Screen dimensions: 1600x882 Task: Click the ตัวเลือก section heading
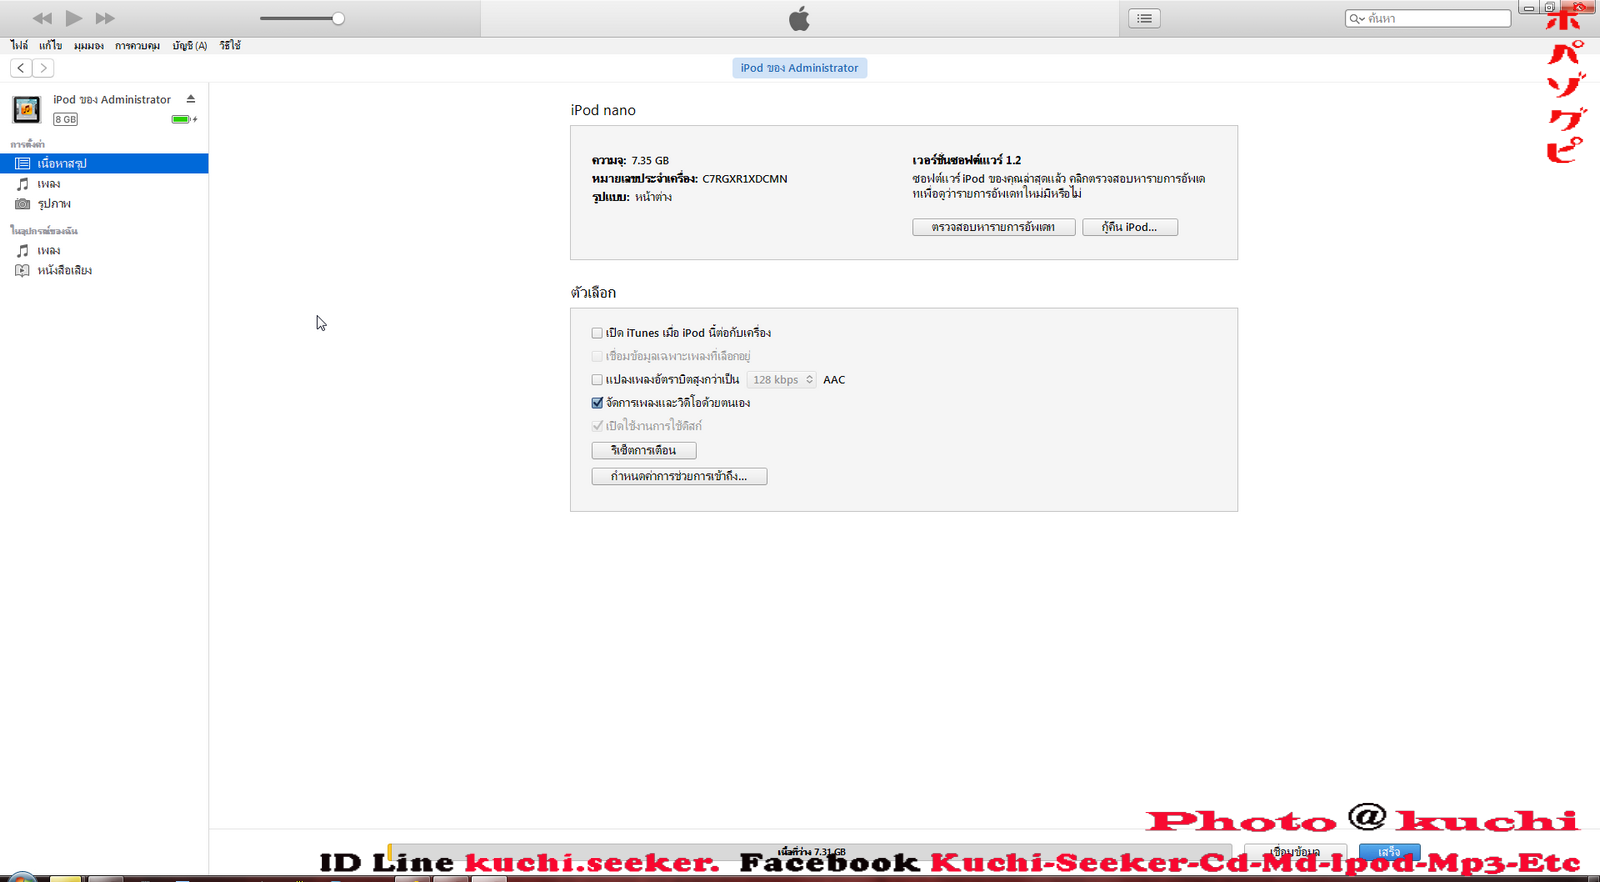pyautogui.click(x=593, y=293)
